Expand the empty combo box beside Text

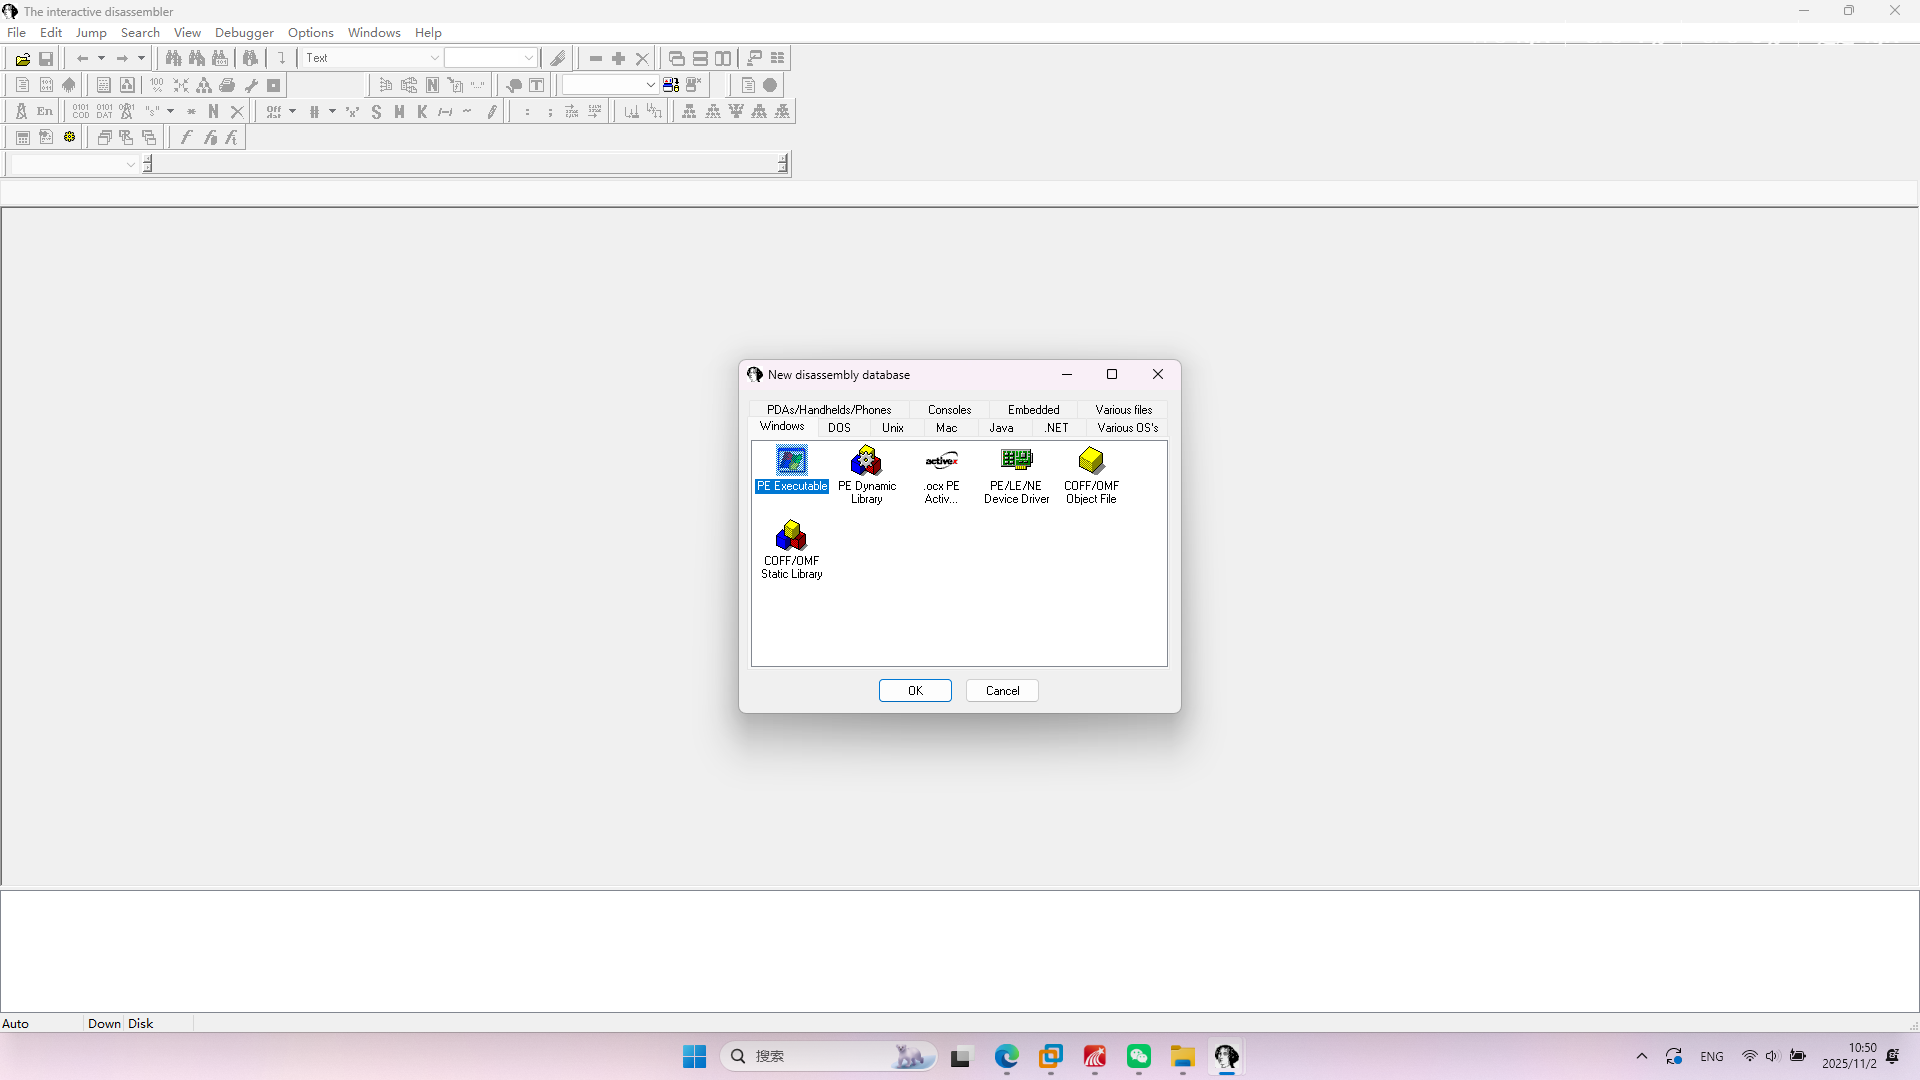click(529, 59)
